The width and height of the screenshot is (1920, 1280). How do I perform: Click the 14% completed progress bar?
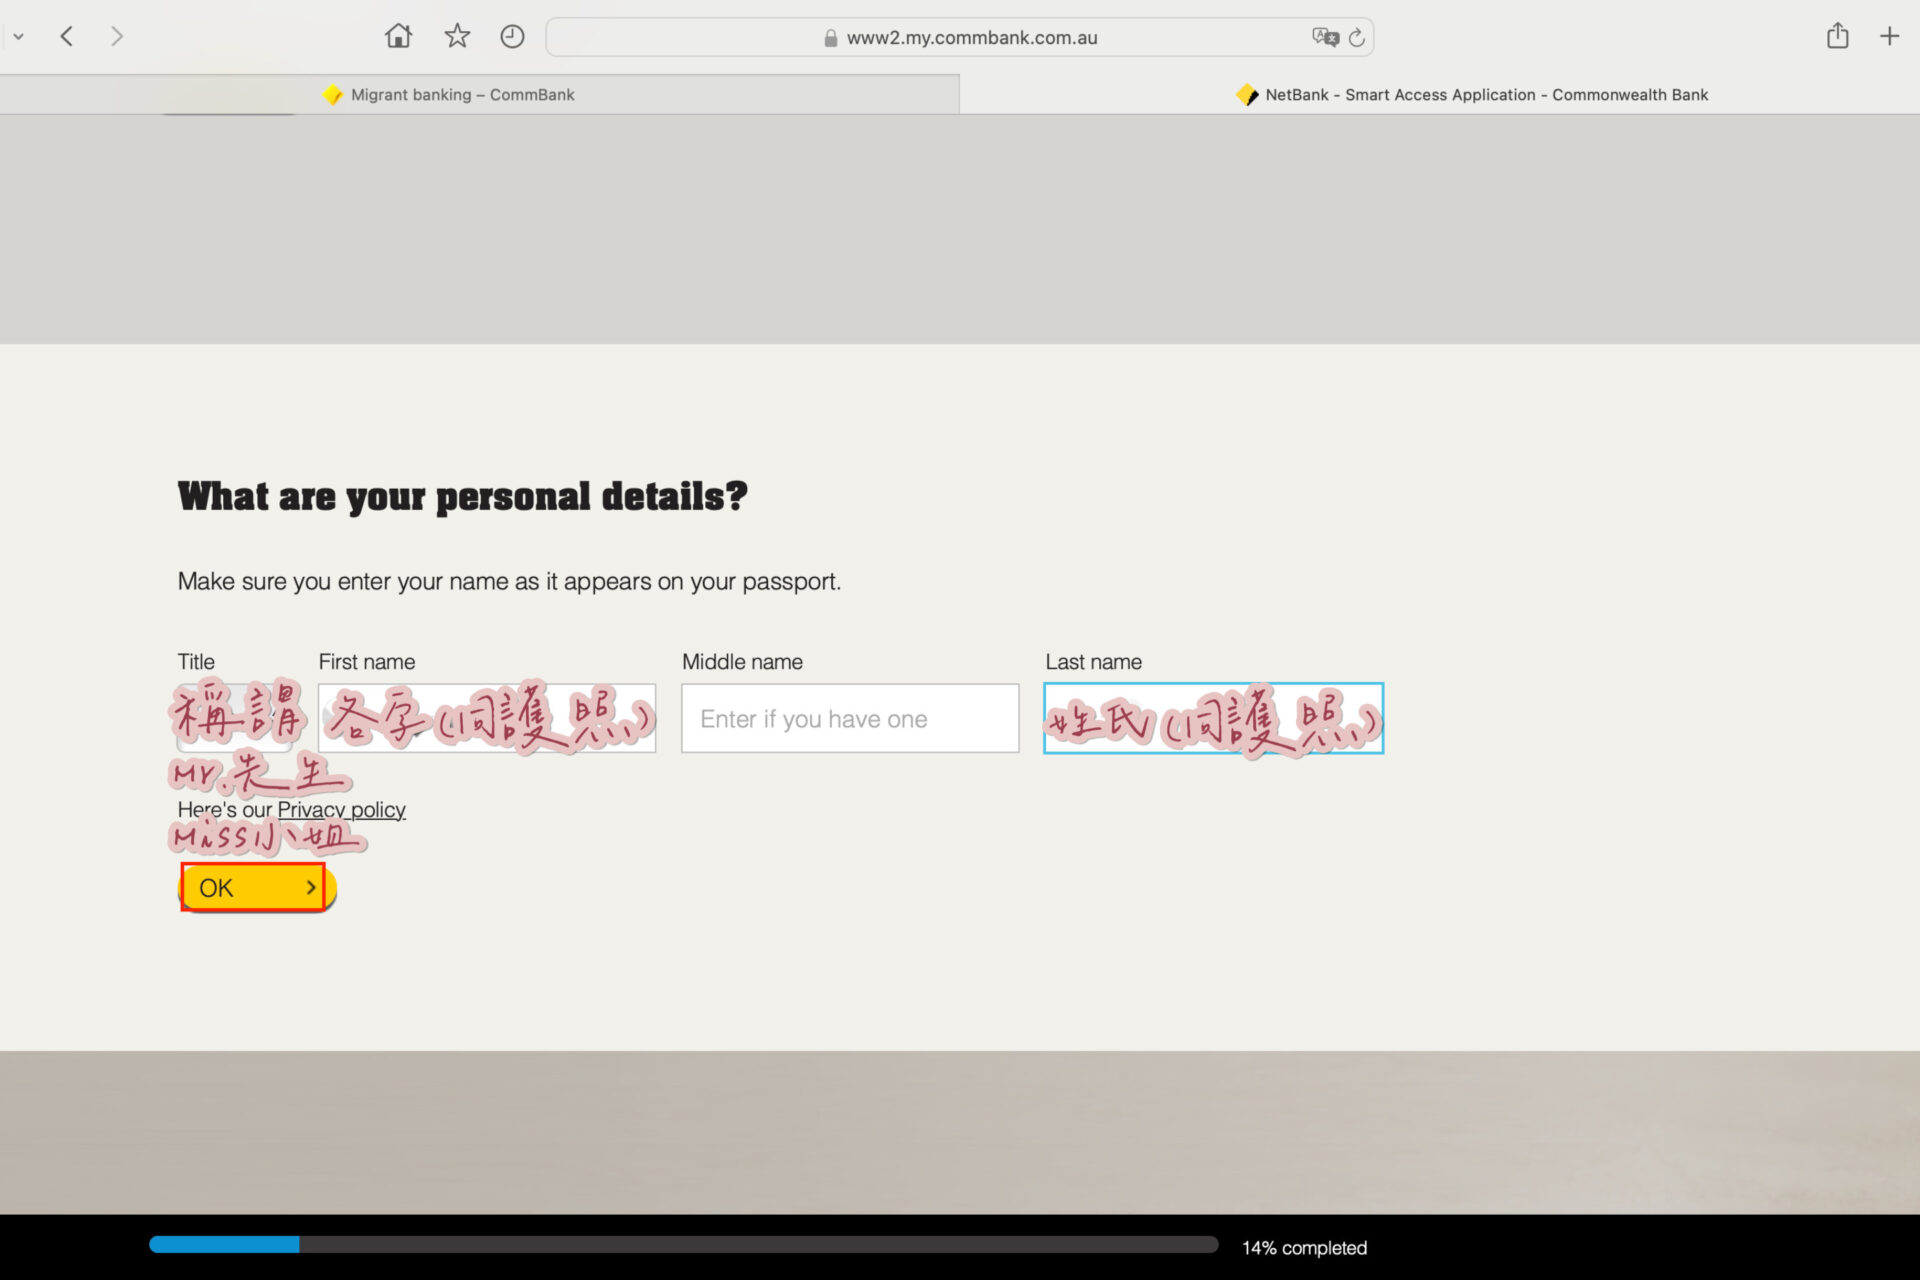tap(683, 1245)
